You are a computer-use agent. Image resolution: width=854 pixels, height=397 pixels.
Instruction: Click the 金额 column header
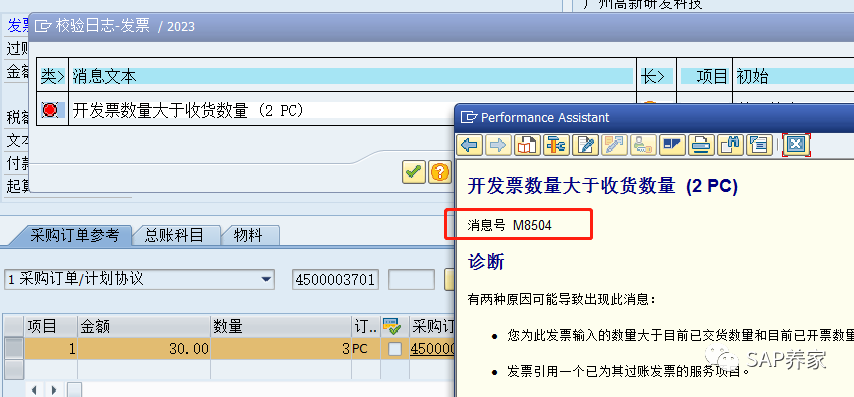144,326
